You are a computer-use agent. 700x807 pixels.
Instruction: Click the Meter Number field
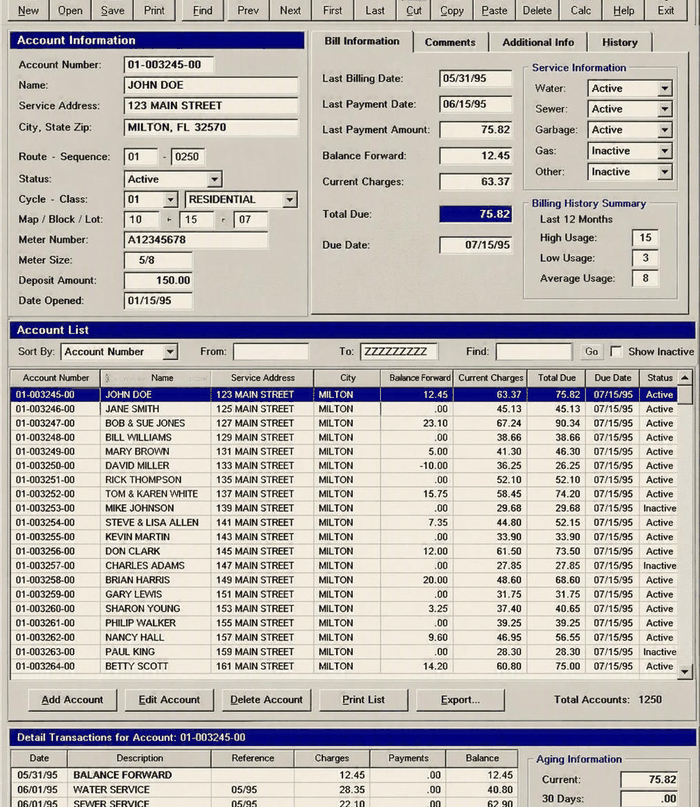pos(196,240)
